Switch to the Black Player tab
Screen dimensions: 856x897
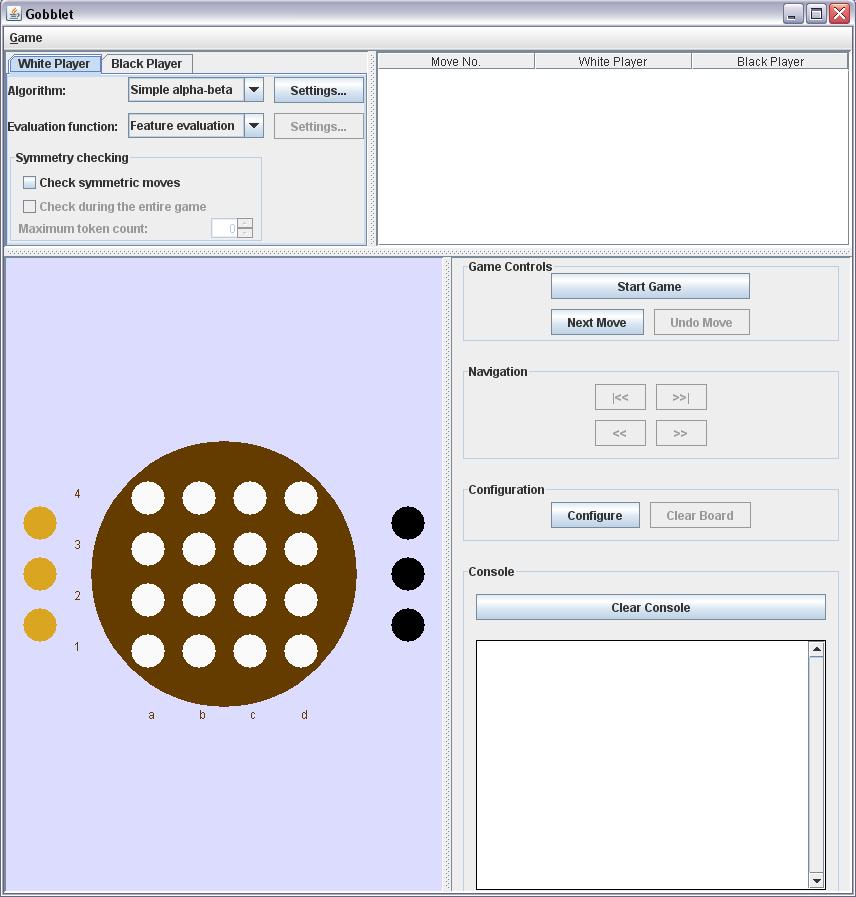pos(146,63)
